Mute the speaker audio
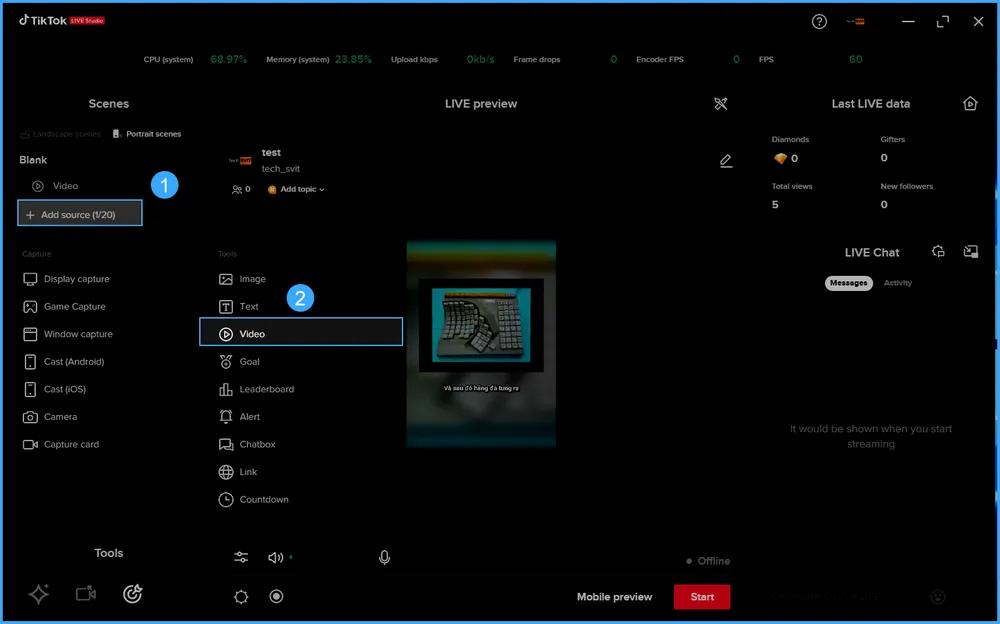This screenshot has height=624, width=1000. click(276, 557)
